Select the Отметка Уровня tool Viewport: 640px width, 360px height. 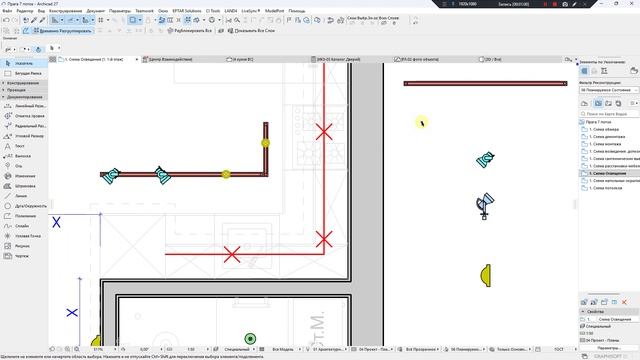24,116
